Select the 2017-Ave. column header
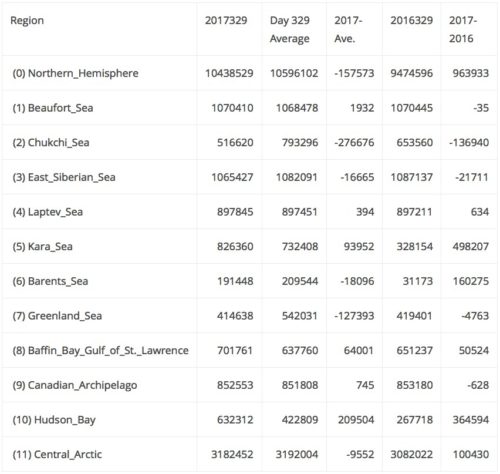This screenshot has width=500, height=474. point(348,29)
